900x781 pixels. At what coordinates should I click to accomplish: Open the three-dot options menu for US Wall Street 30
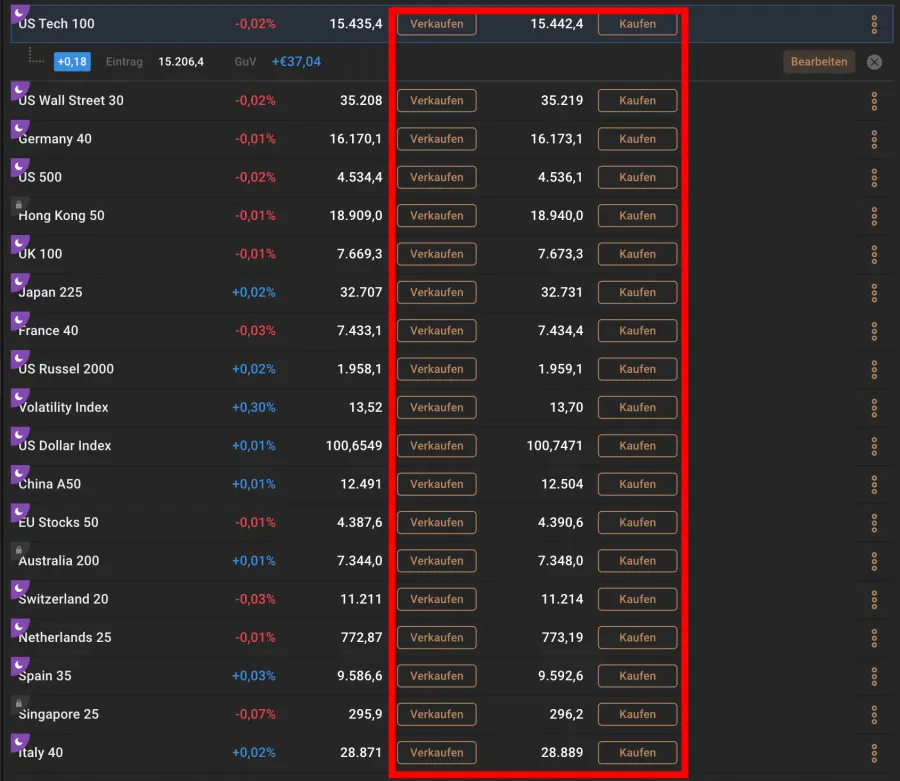pyautogui.click(x=875, y=100)
